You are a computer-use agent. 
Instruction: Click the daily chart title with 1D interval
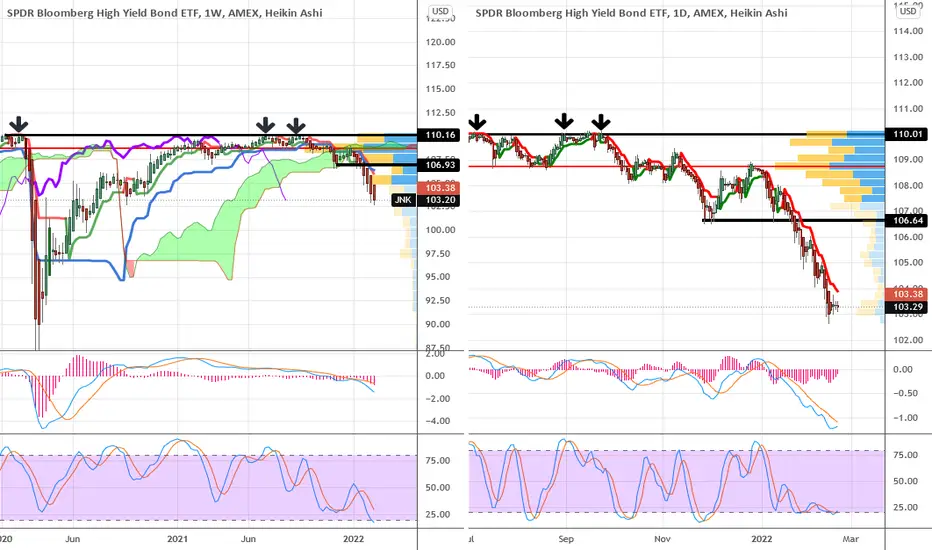coord(631,12)
